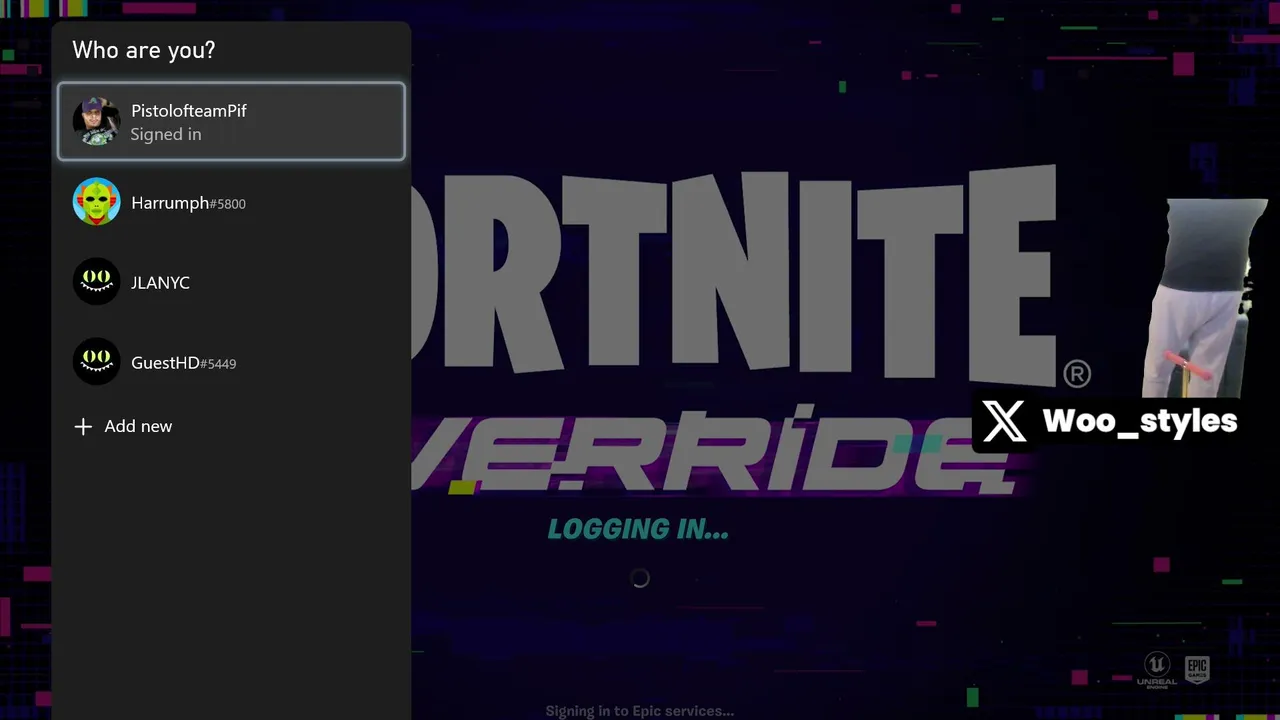The height and width of the screenshot is (720, 1280).
Task: Open the Add new profile option
Action: pos(231,426)
